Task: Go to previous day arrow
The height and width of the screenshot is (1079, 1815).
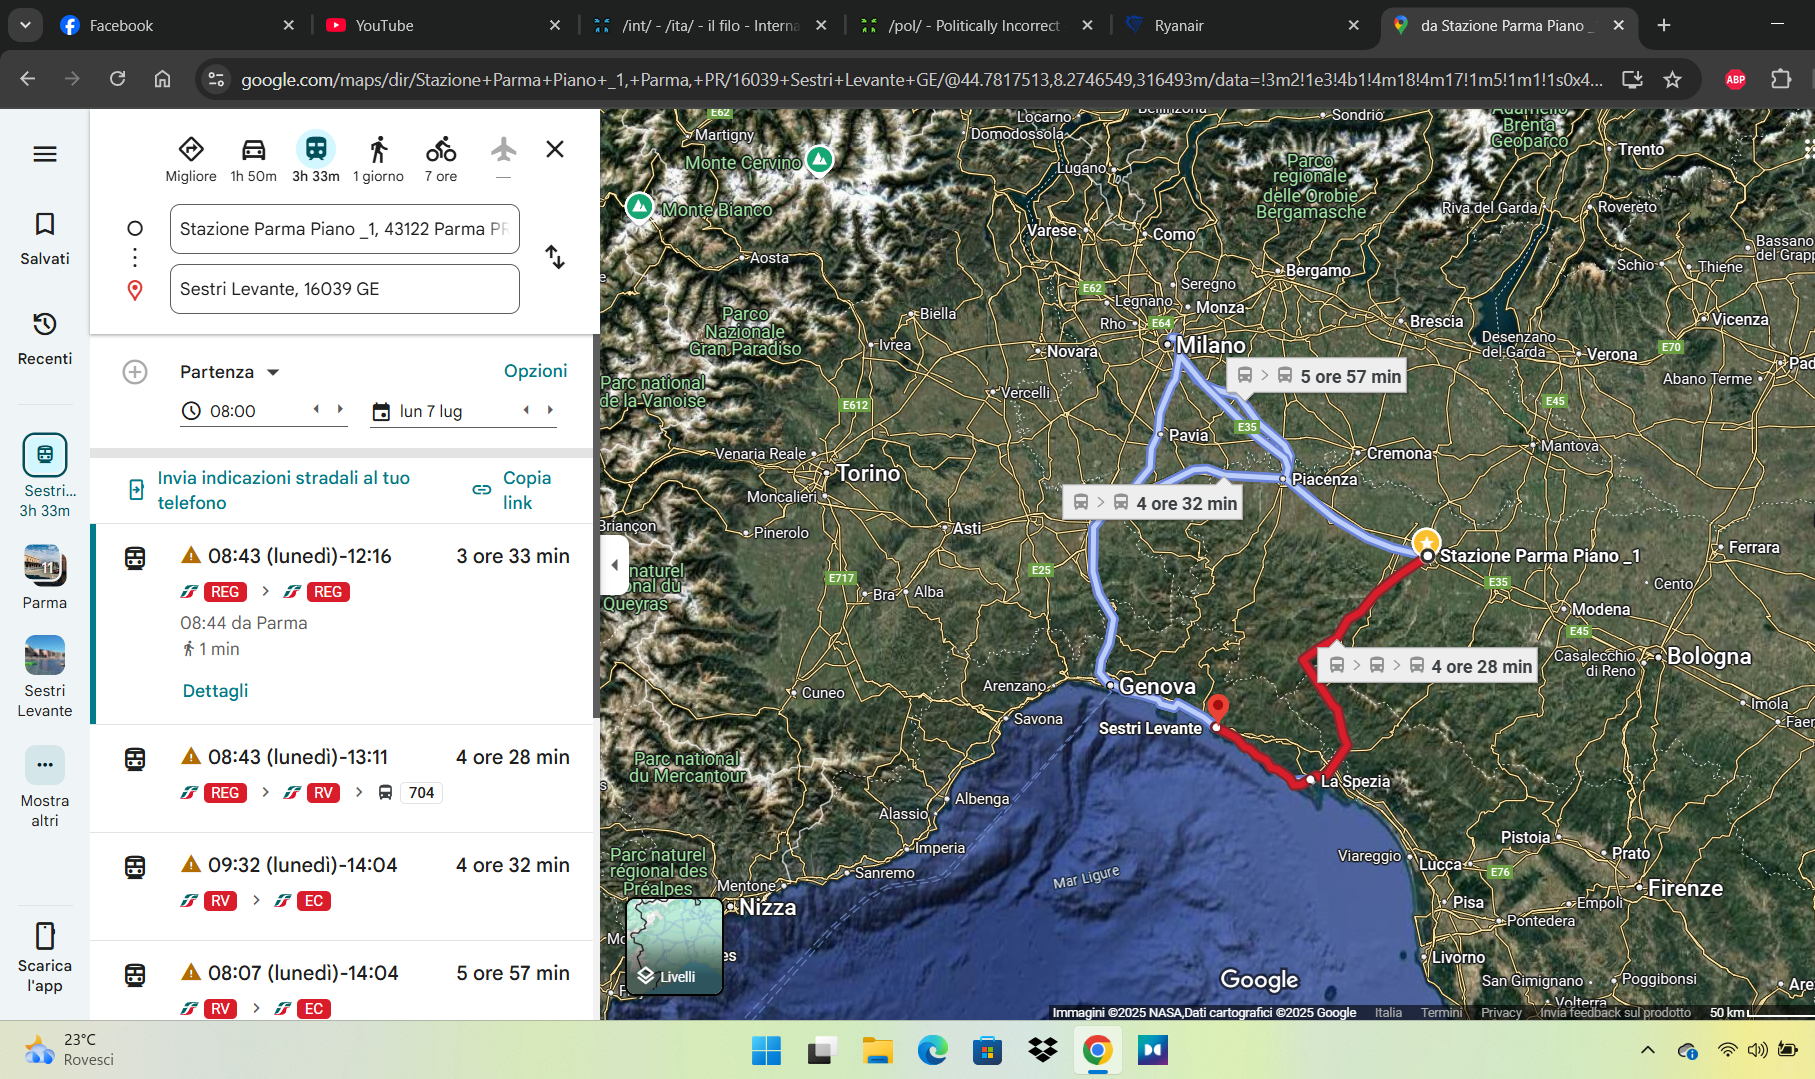Action: click(x=526, y=409)
